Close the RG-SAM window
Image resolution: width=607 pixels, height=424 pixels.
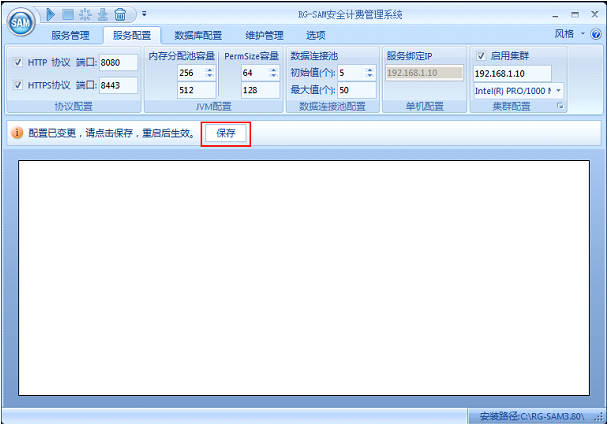tap(595, 14)
